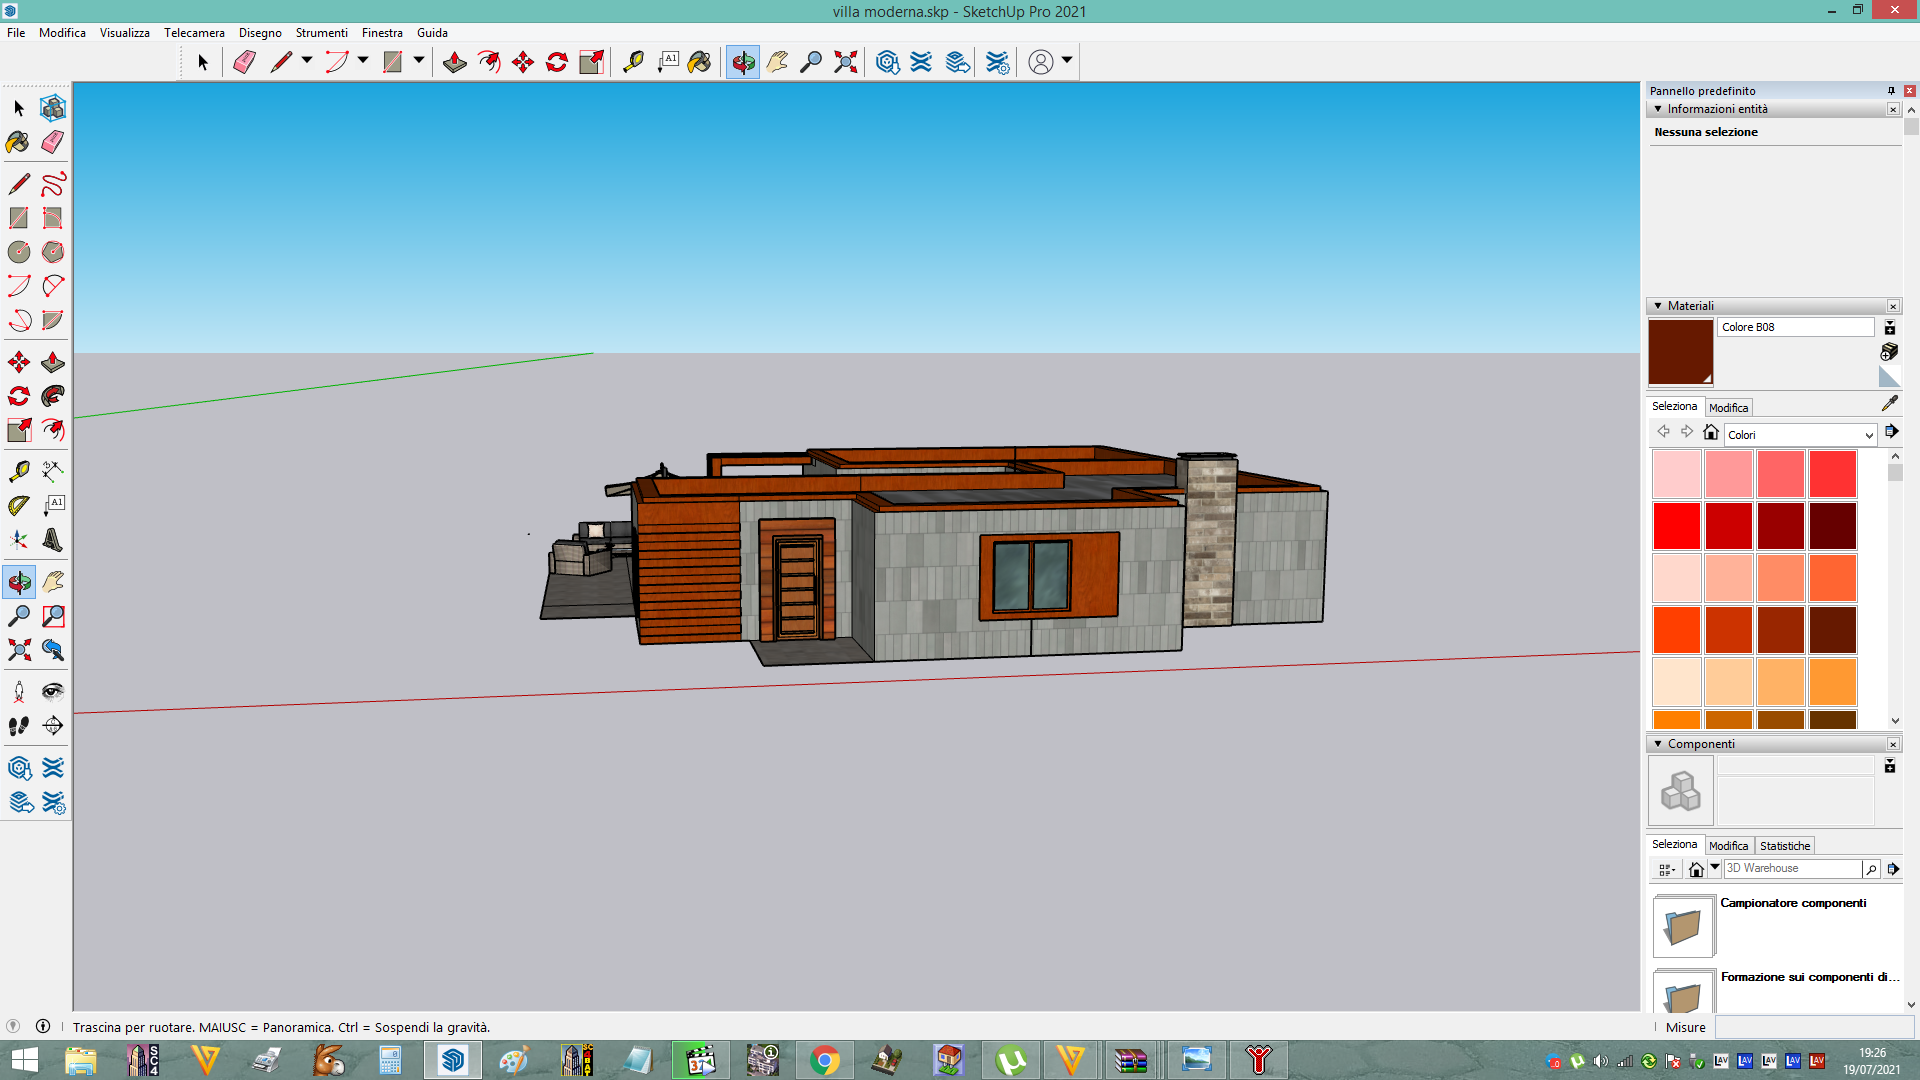Open uTorrent from the taskbar

tap(1011, 1060)
